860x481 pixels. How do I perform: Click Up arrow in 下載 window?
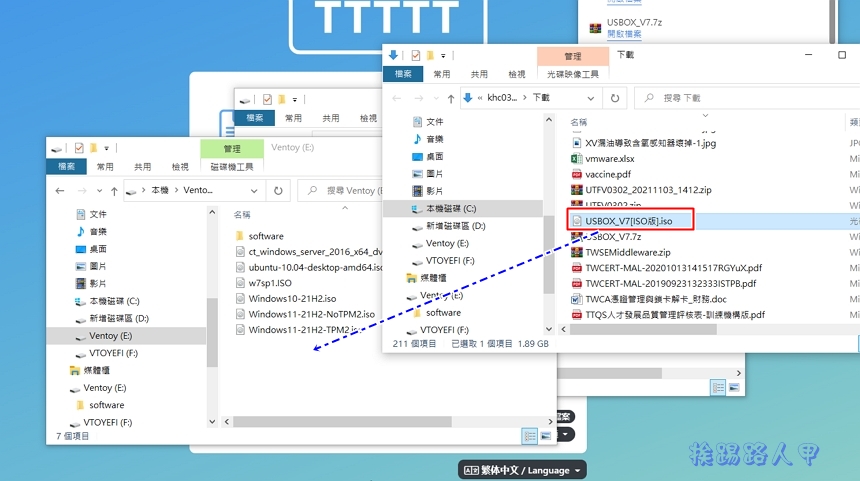coord(451,98)
